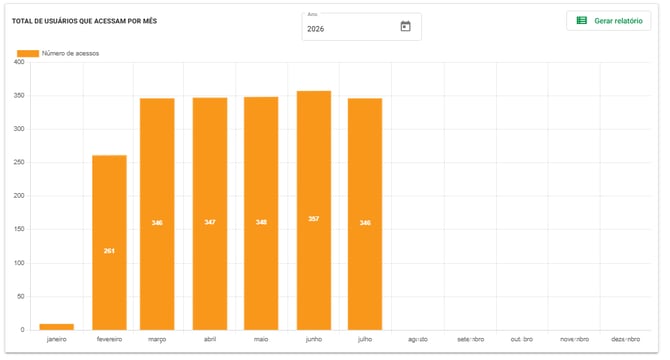Image resolution: width=670 pixels, height=360 pixels.
Task: Click the janeiro bar
Action: tap(56, 327)
